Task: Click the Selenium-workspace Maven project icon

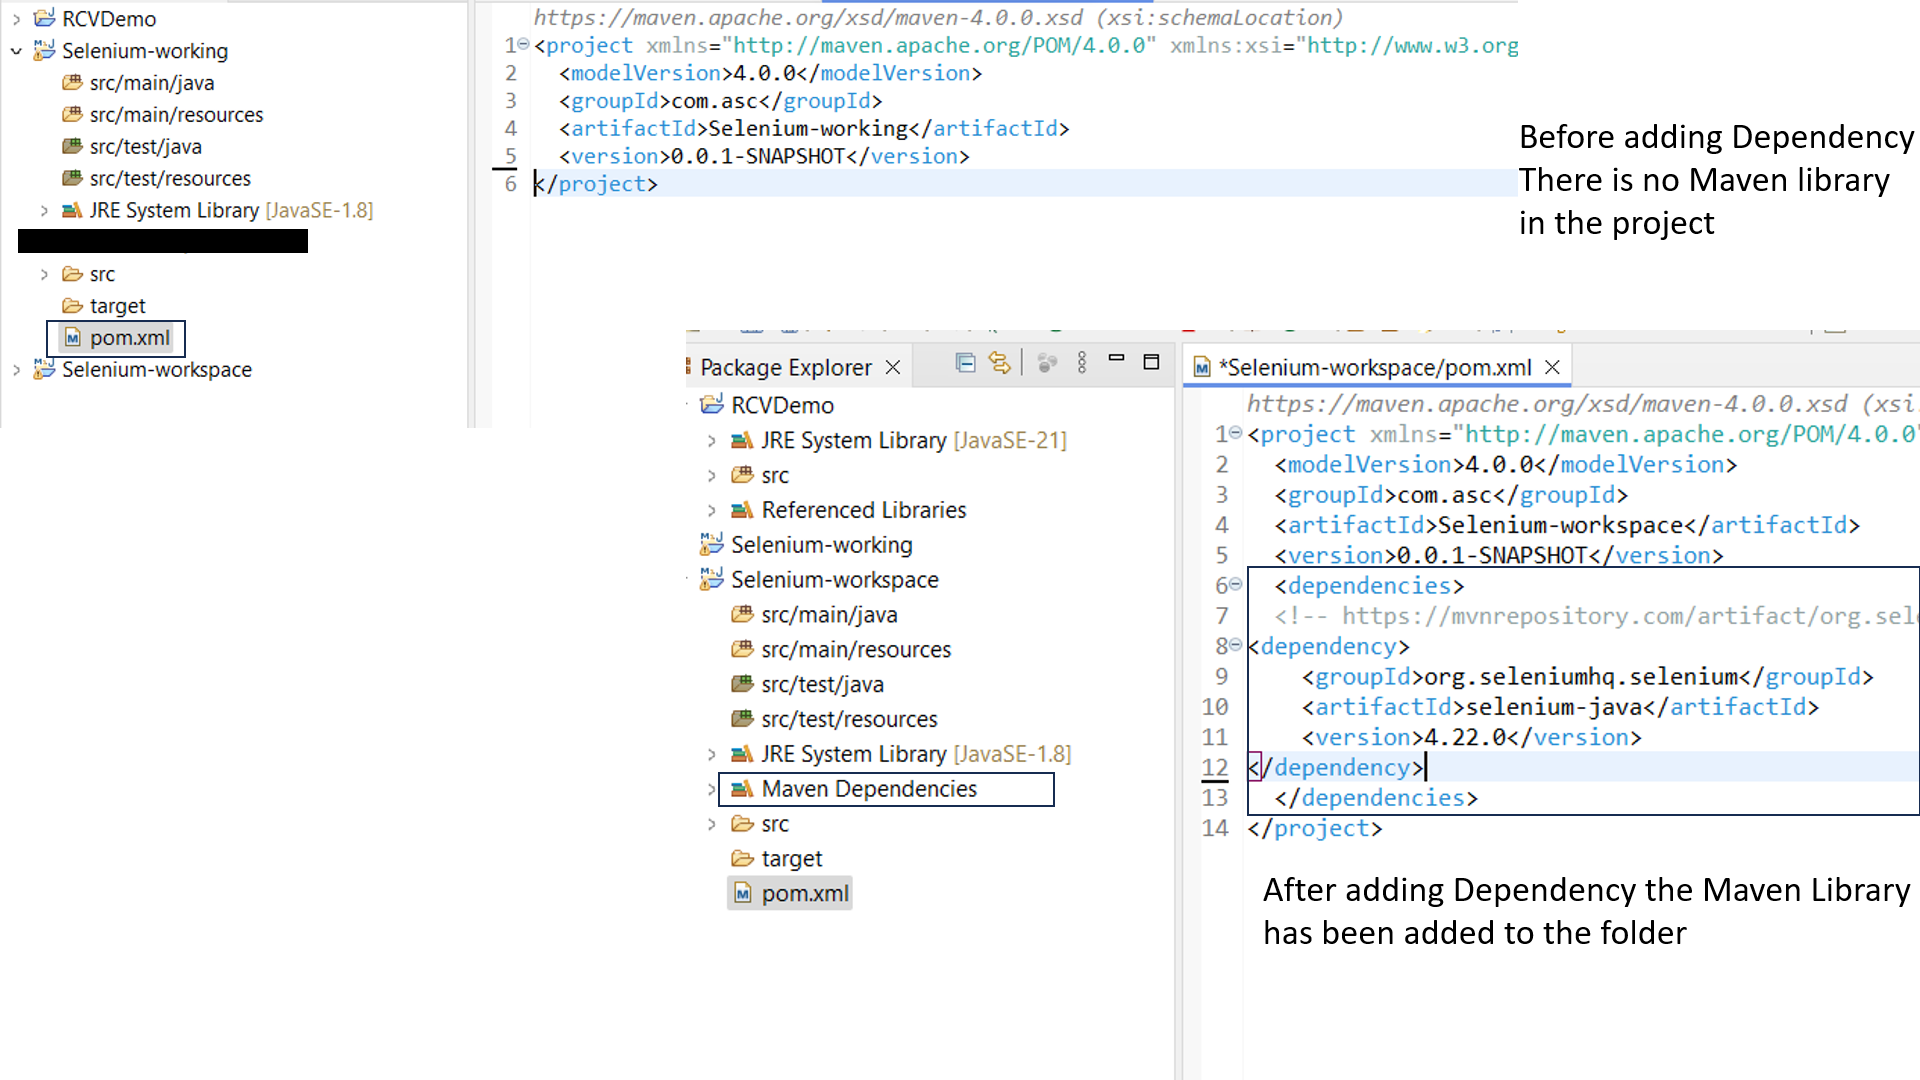Action: [x=712, y=579]
